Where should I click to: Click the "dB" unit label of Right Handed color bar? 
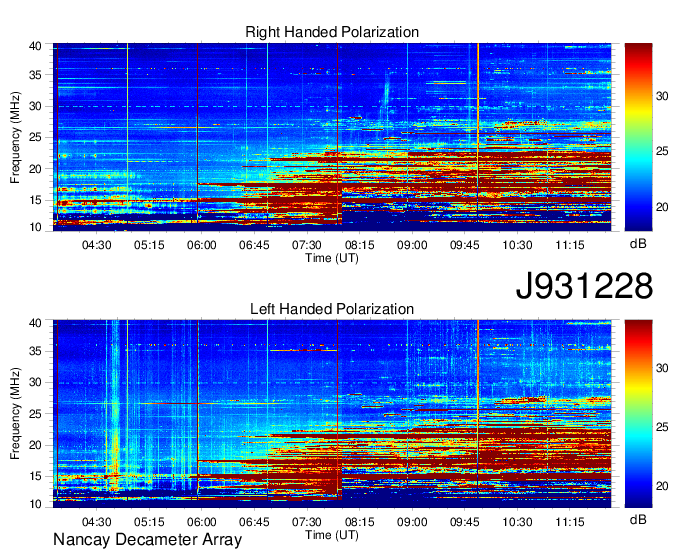638,244
